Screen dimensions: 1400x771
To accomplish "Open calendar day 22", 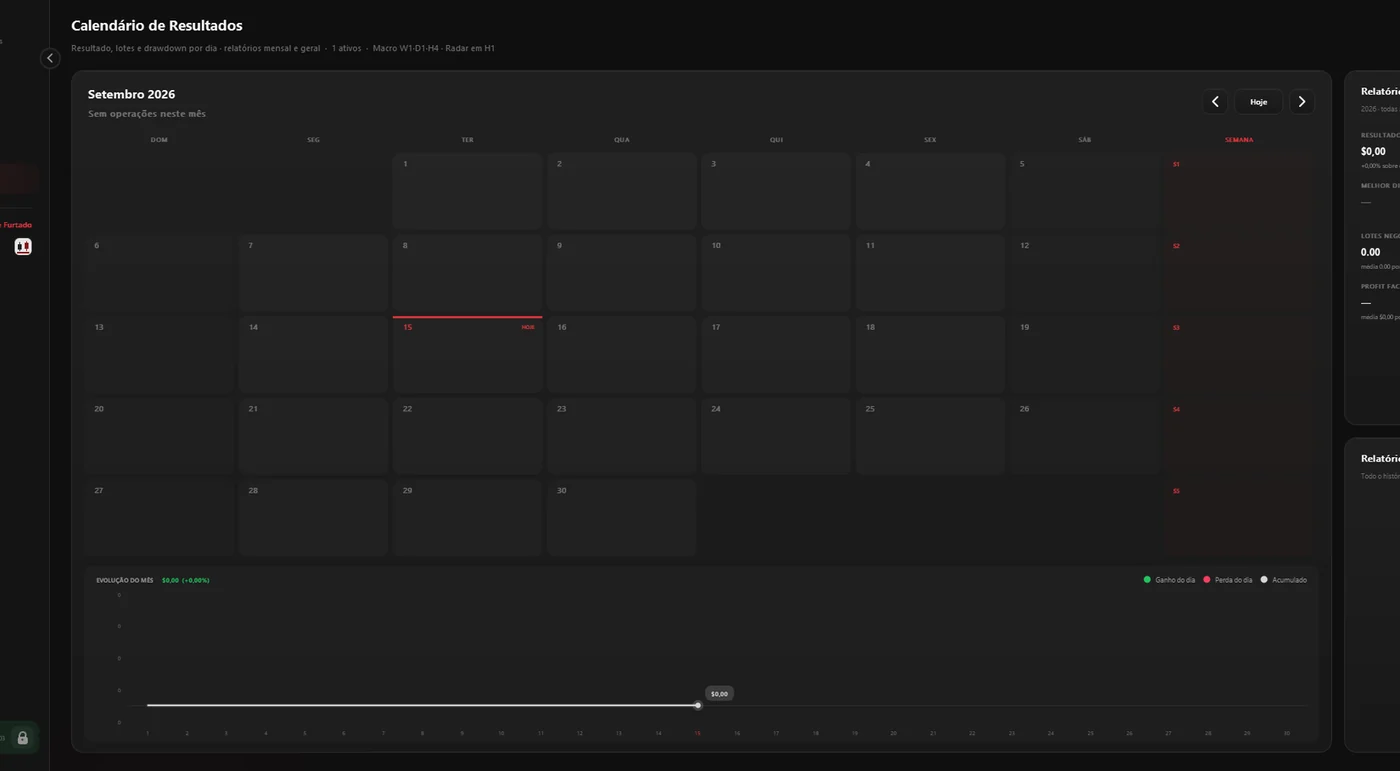I will 467,436.
